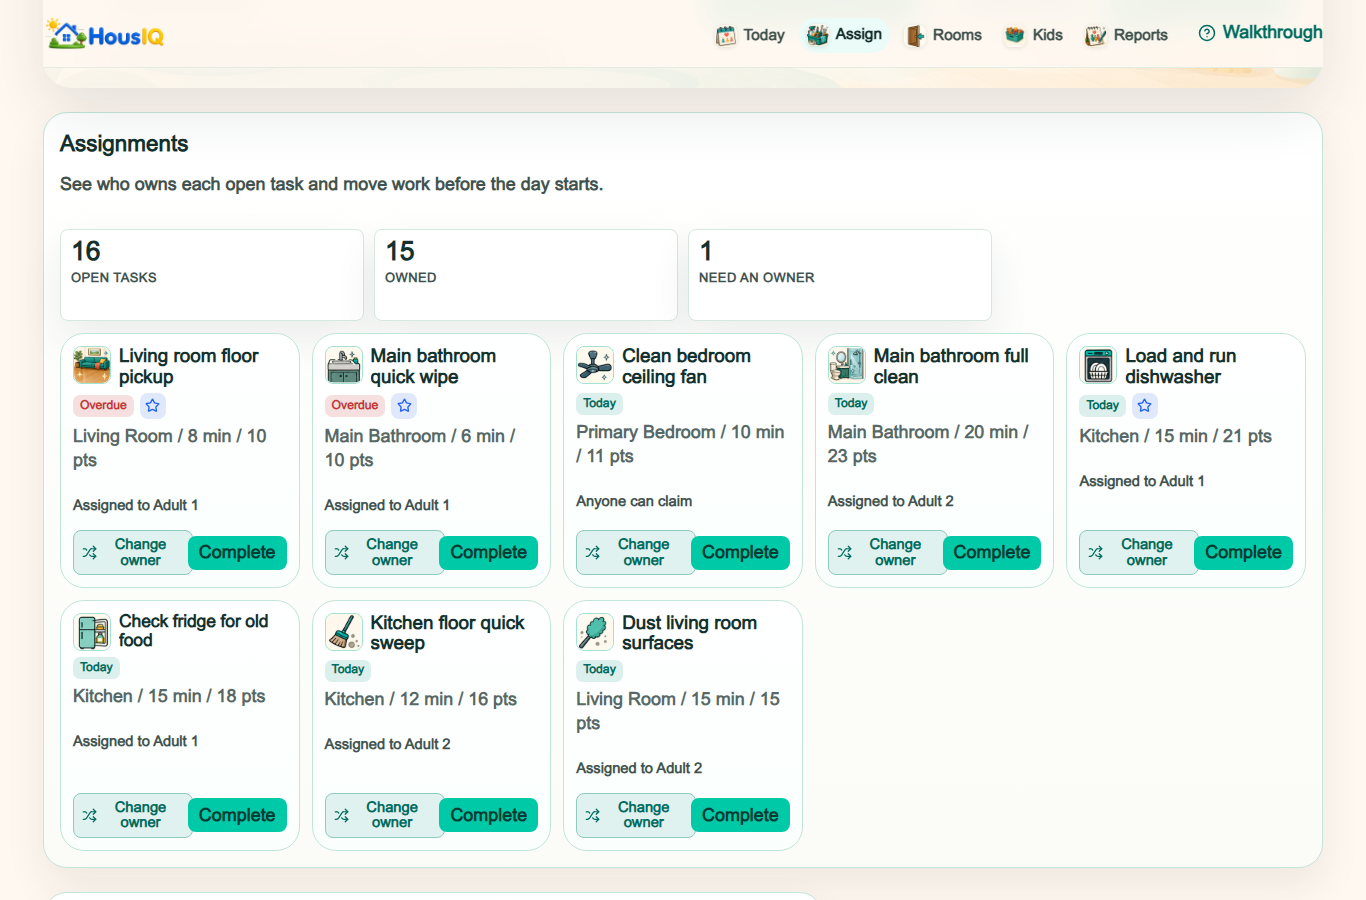Image resolution: width=1366 pixels, height=900 pixels.
Task: Change owner of Living room floor pickup
Action: tap(132, 552)
